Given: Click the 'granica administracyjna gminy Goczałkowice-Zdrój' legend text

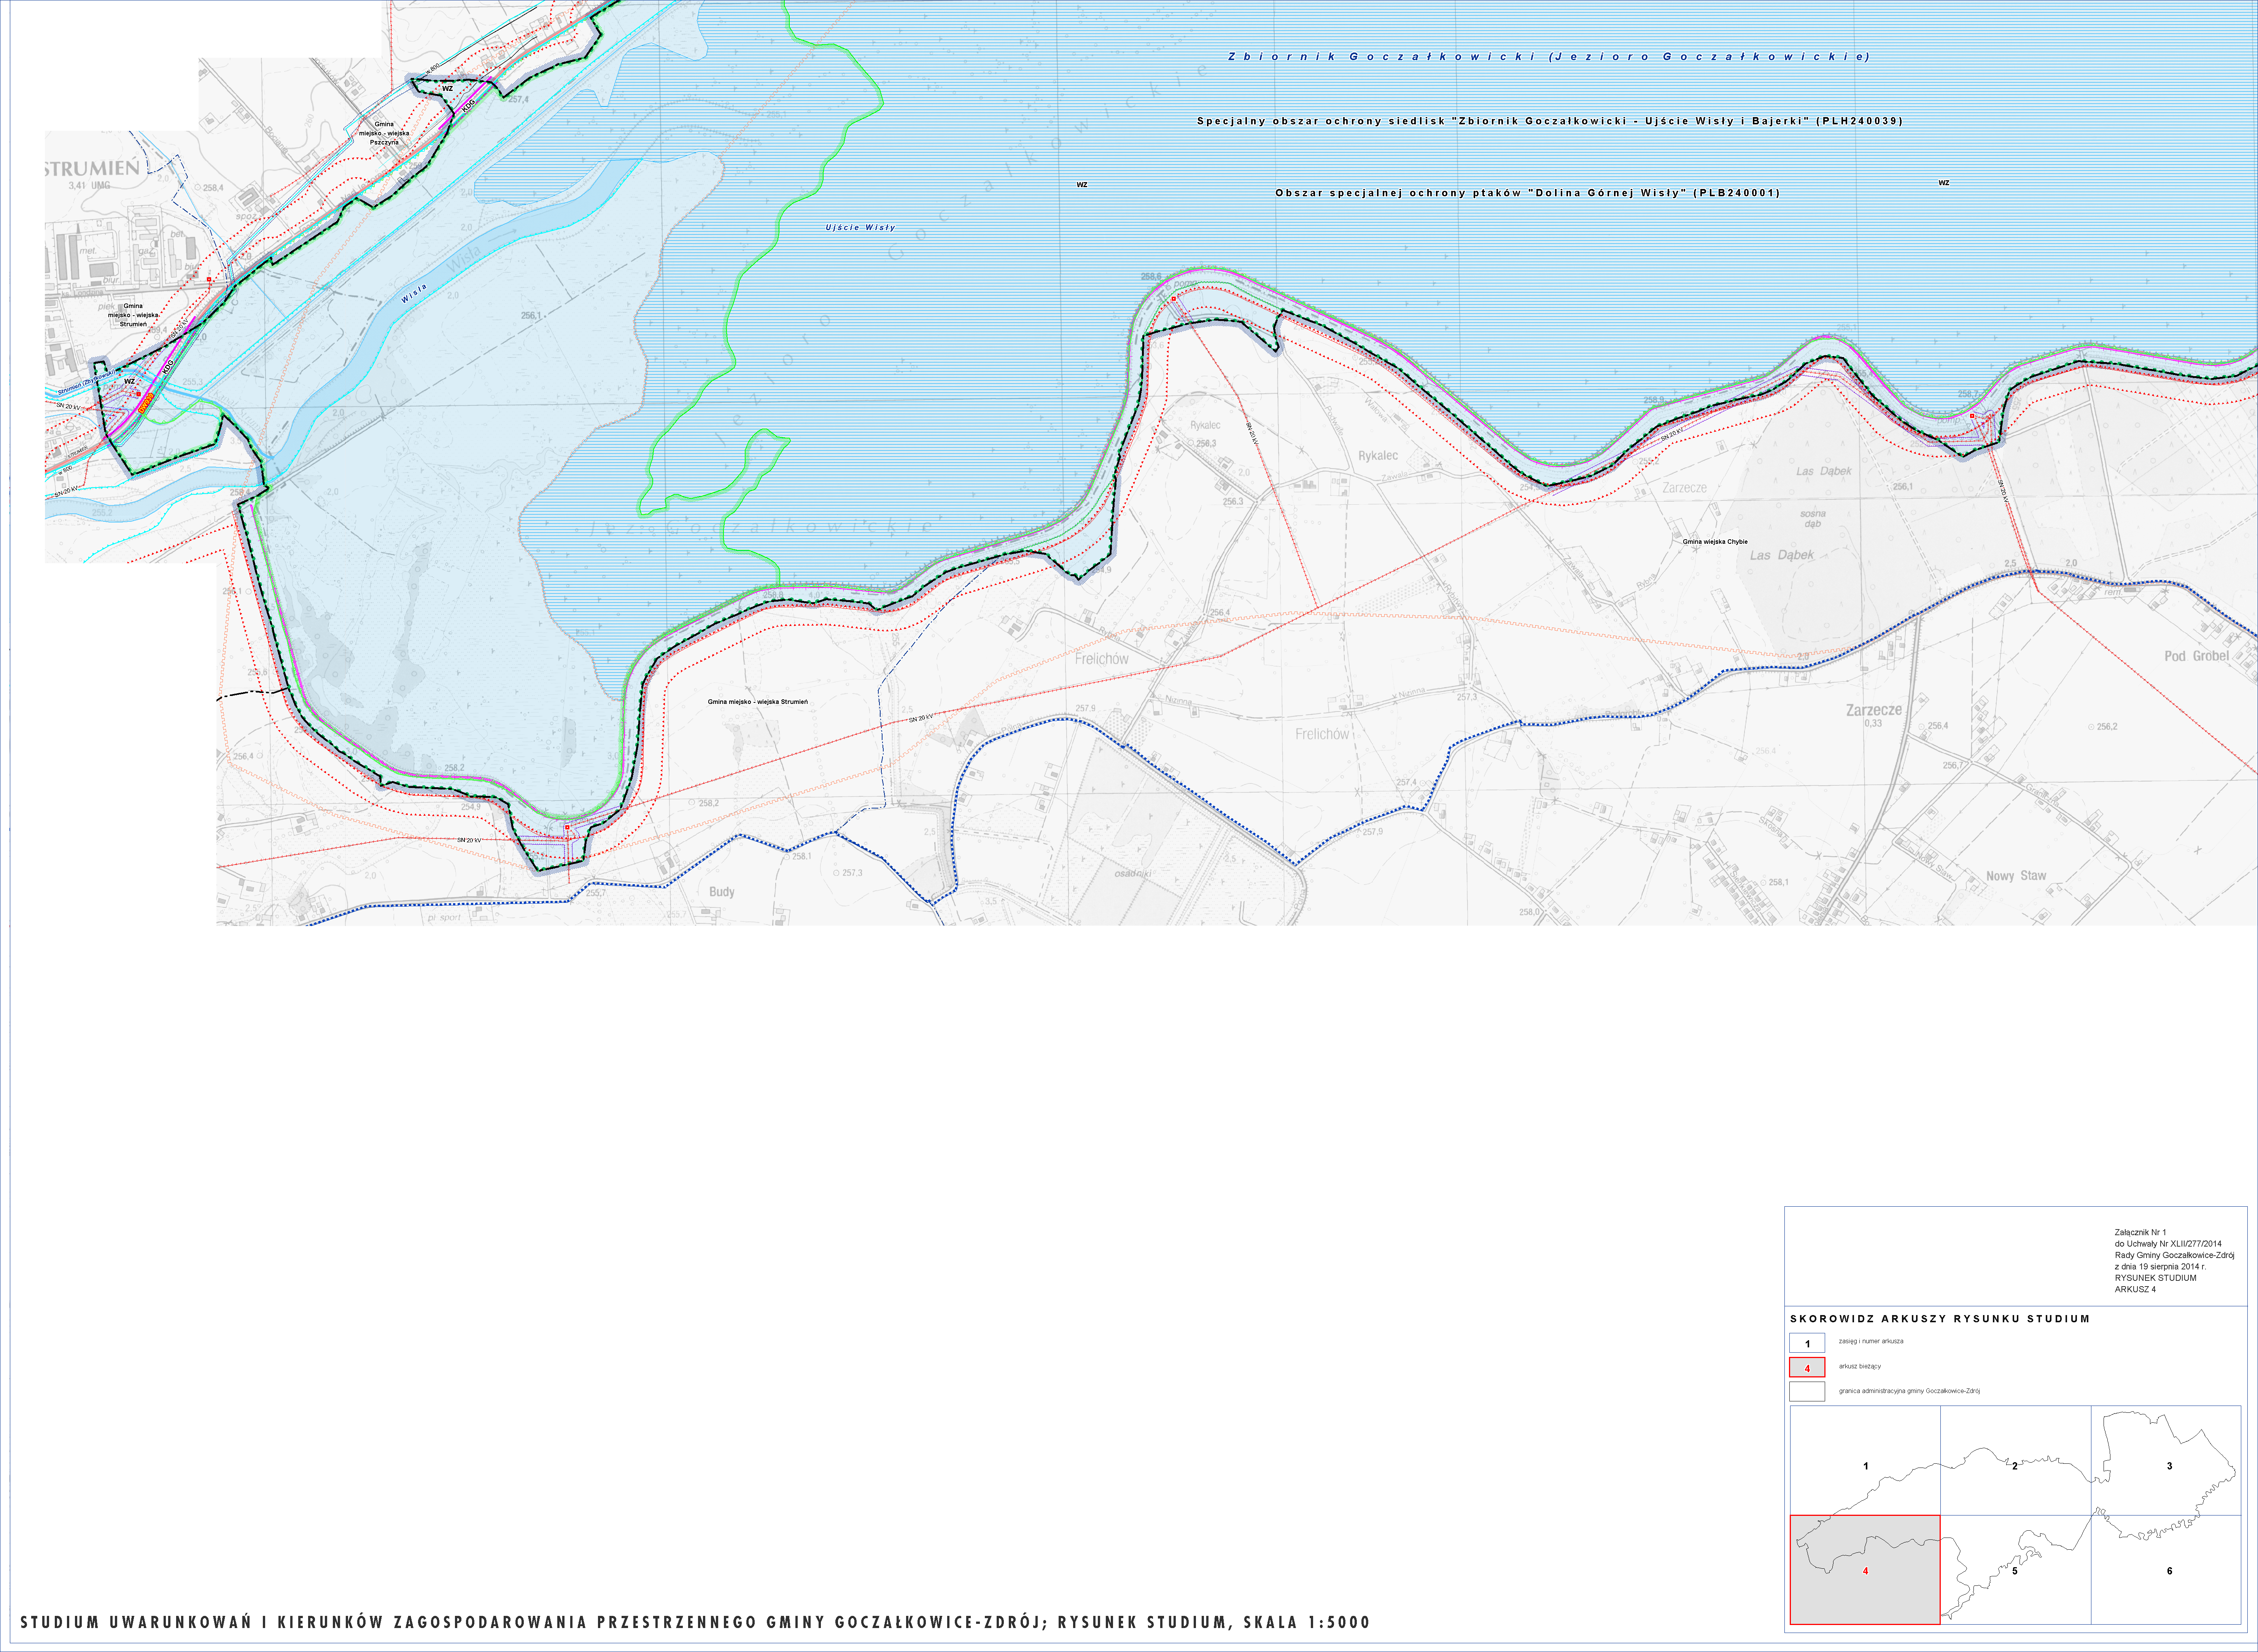Looking at the screenshot, I should coord(1909,1391).
